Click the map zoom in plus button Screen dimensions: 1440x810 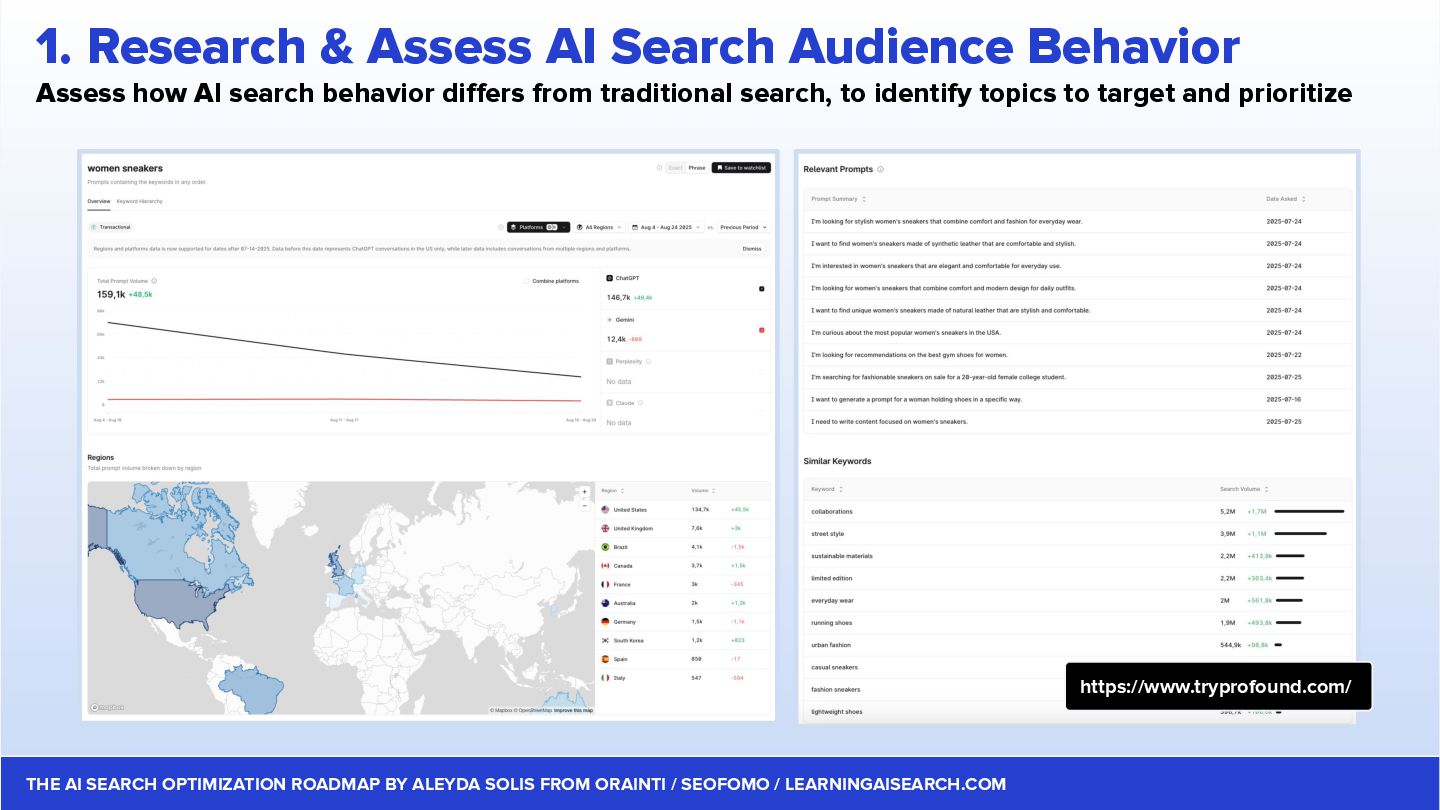coord(585,492)
